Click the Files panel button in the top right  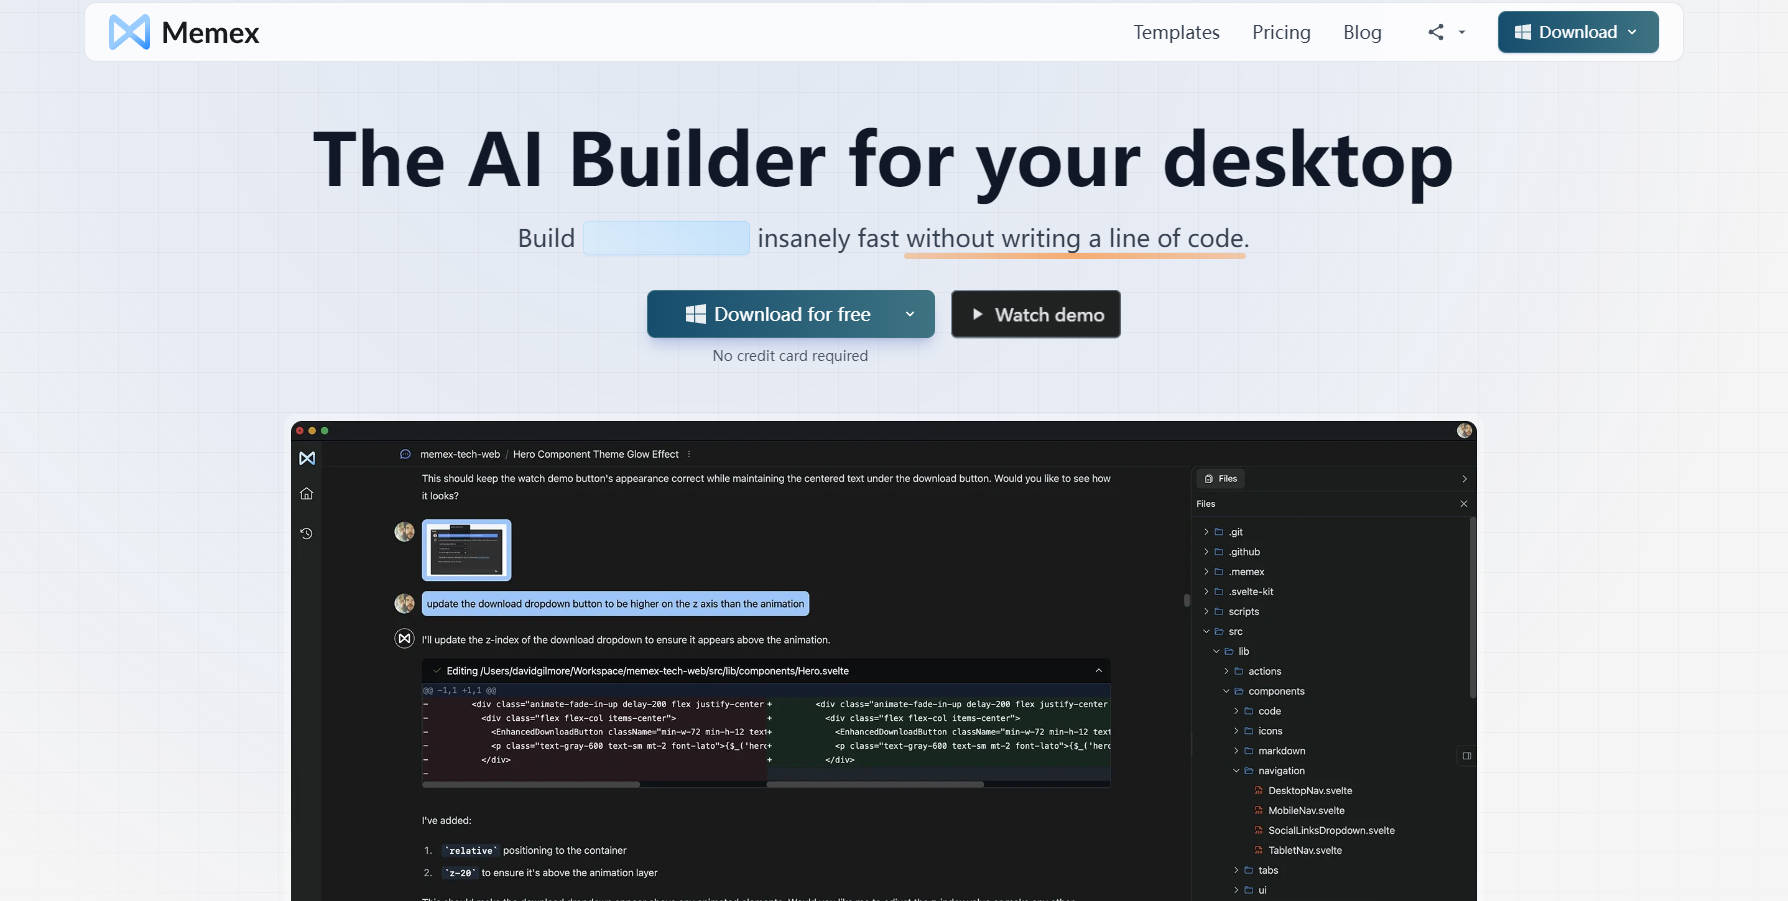tap(1221, 478)
